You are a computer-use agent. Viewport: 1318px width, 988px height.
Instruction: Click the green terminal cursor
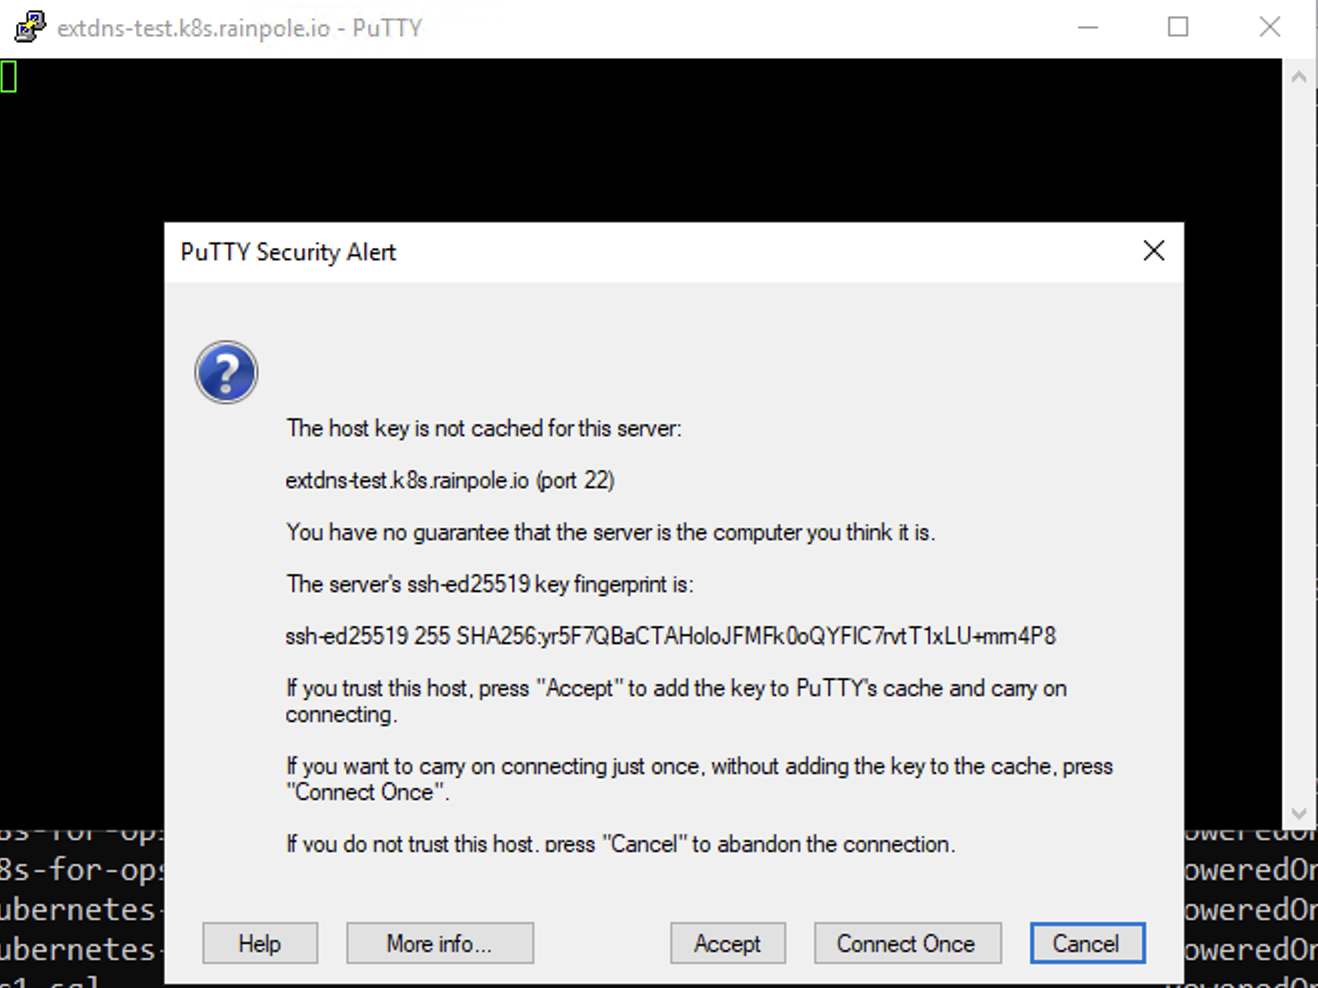coord(9,77)
